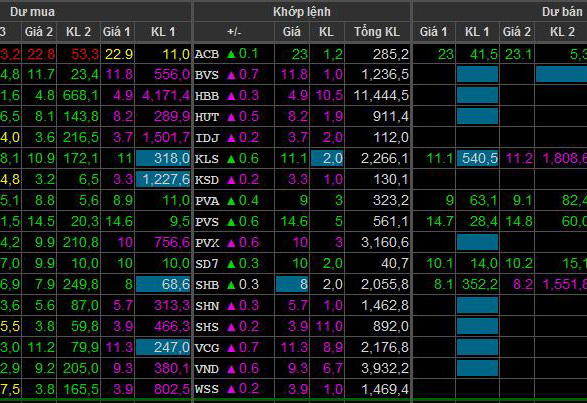Open the VCG stock symbol
Screen dimensions: 587x403
(207, 348)
